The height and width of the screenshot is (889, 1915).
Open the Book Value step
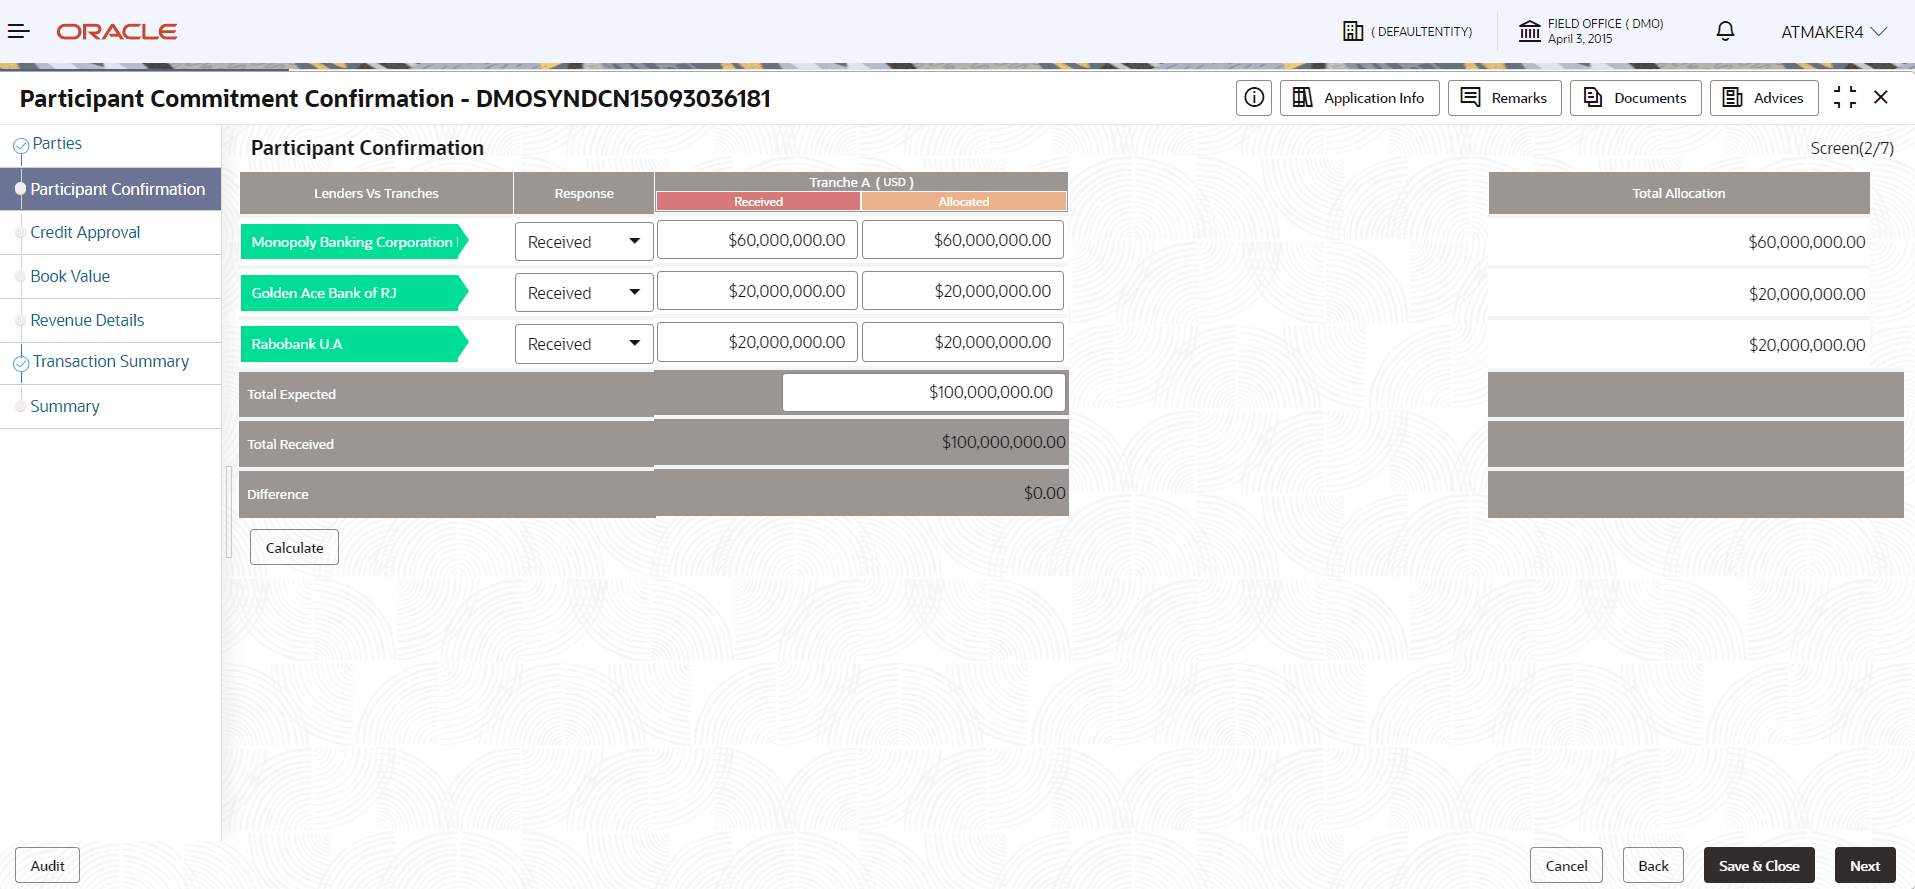point(70,276)
